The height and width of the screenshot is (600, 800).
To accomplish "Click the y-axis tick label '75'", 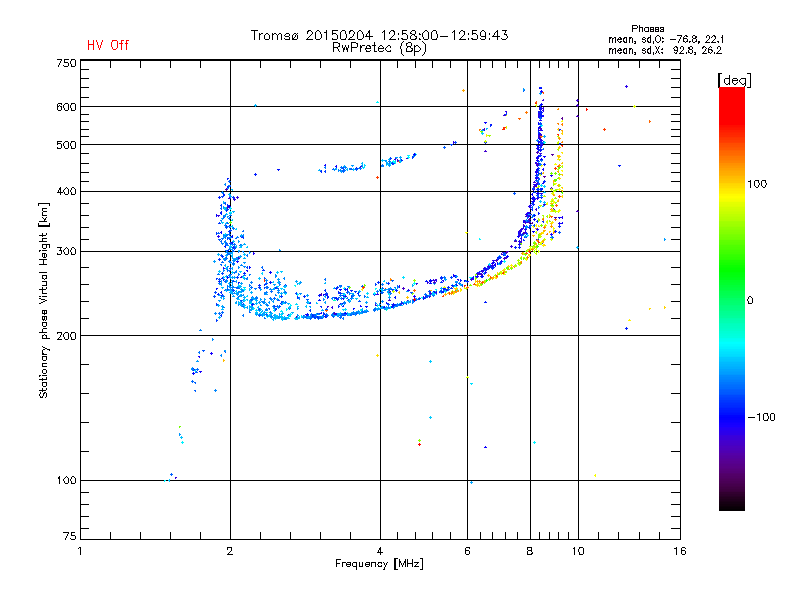I will coord(70,536).
